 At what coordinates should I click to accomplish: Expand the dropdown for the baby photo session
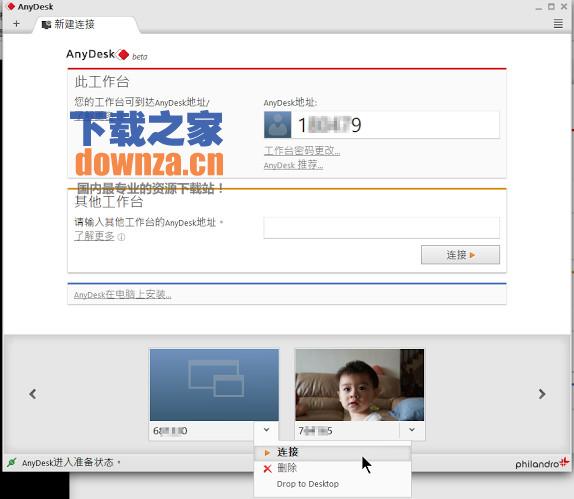point(412,430)
